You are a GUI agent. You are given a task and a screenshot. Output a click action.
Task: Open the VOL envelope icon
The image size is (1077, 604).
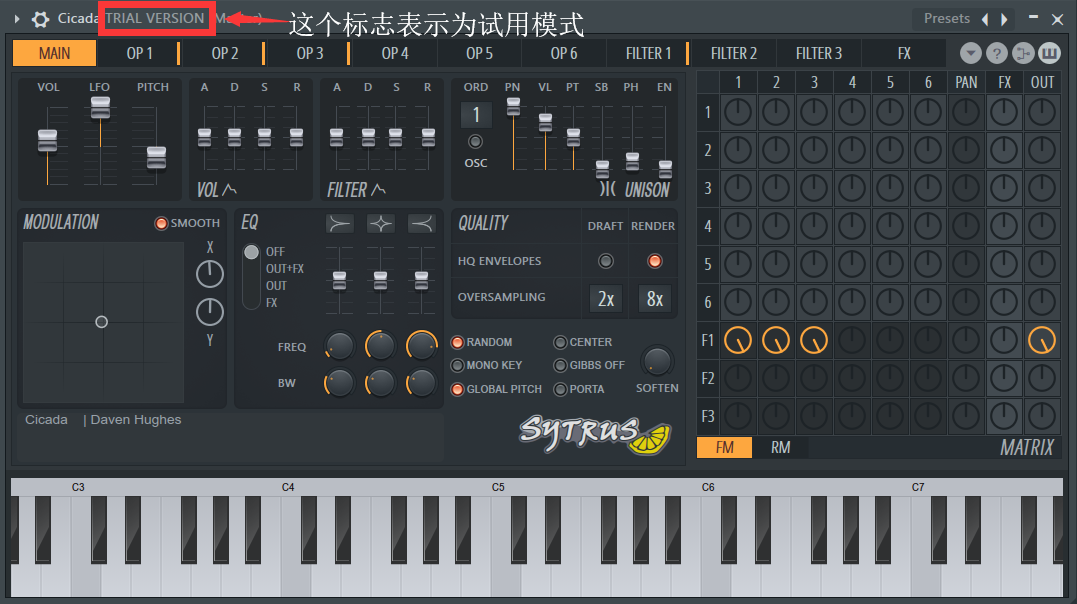coord(229,189)
